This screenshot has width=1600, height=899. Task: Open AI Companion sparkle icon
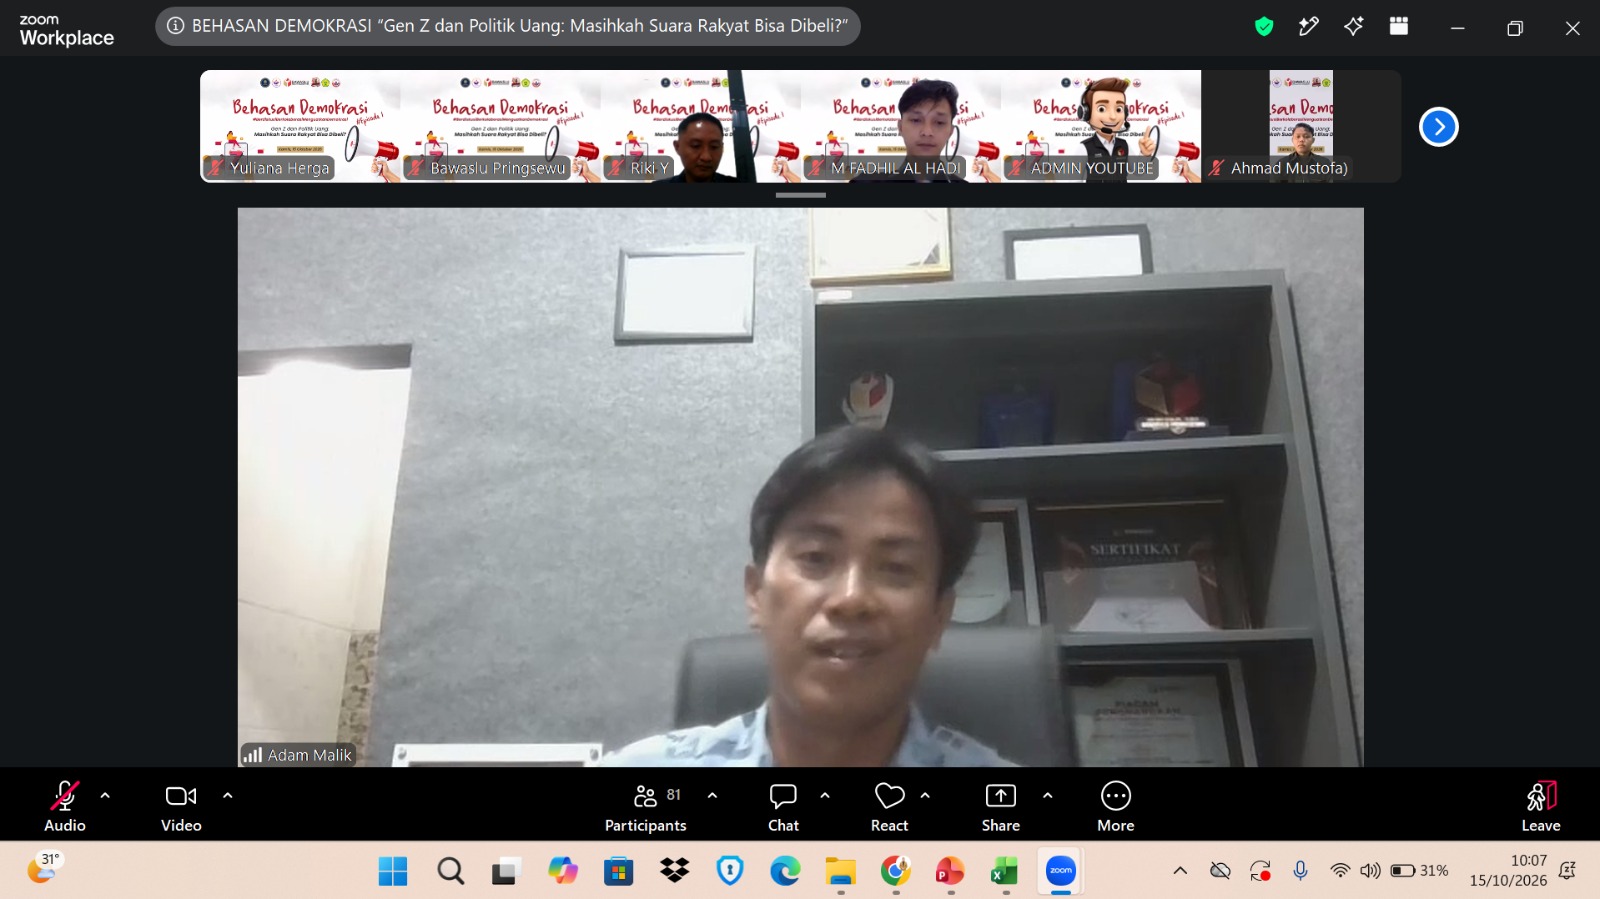[1354, 27]
